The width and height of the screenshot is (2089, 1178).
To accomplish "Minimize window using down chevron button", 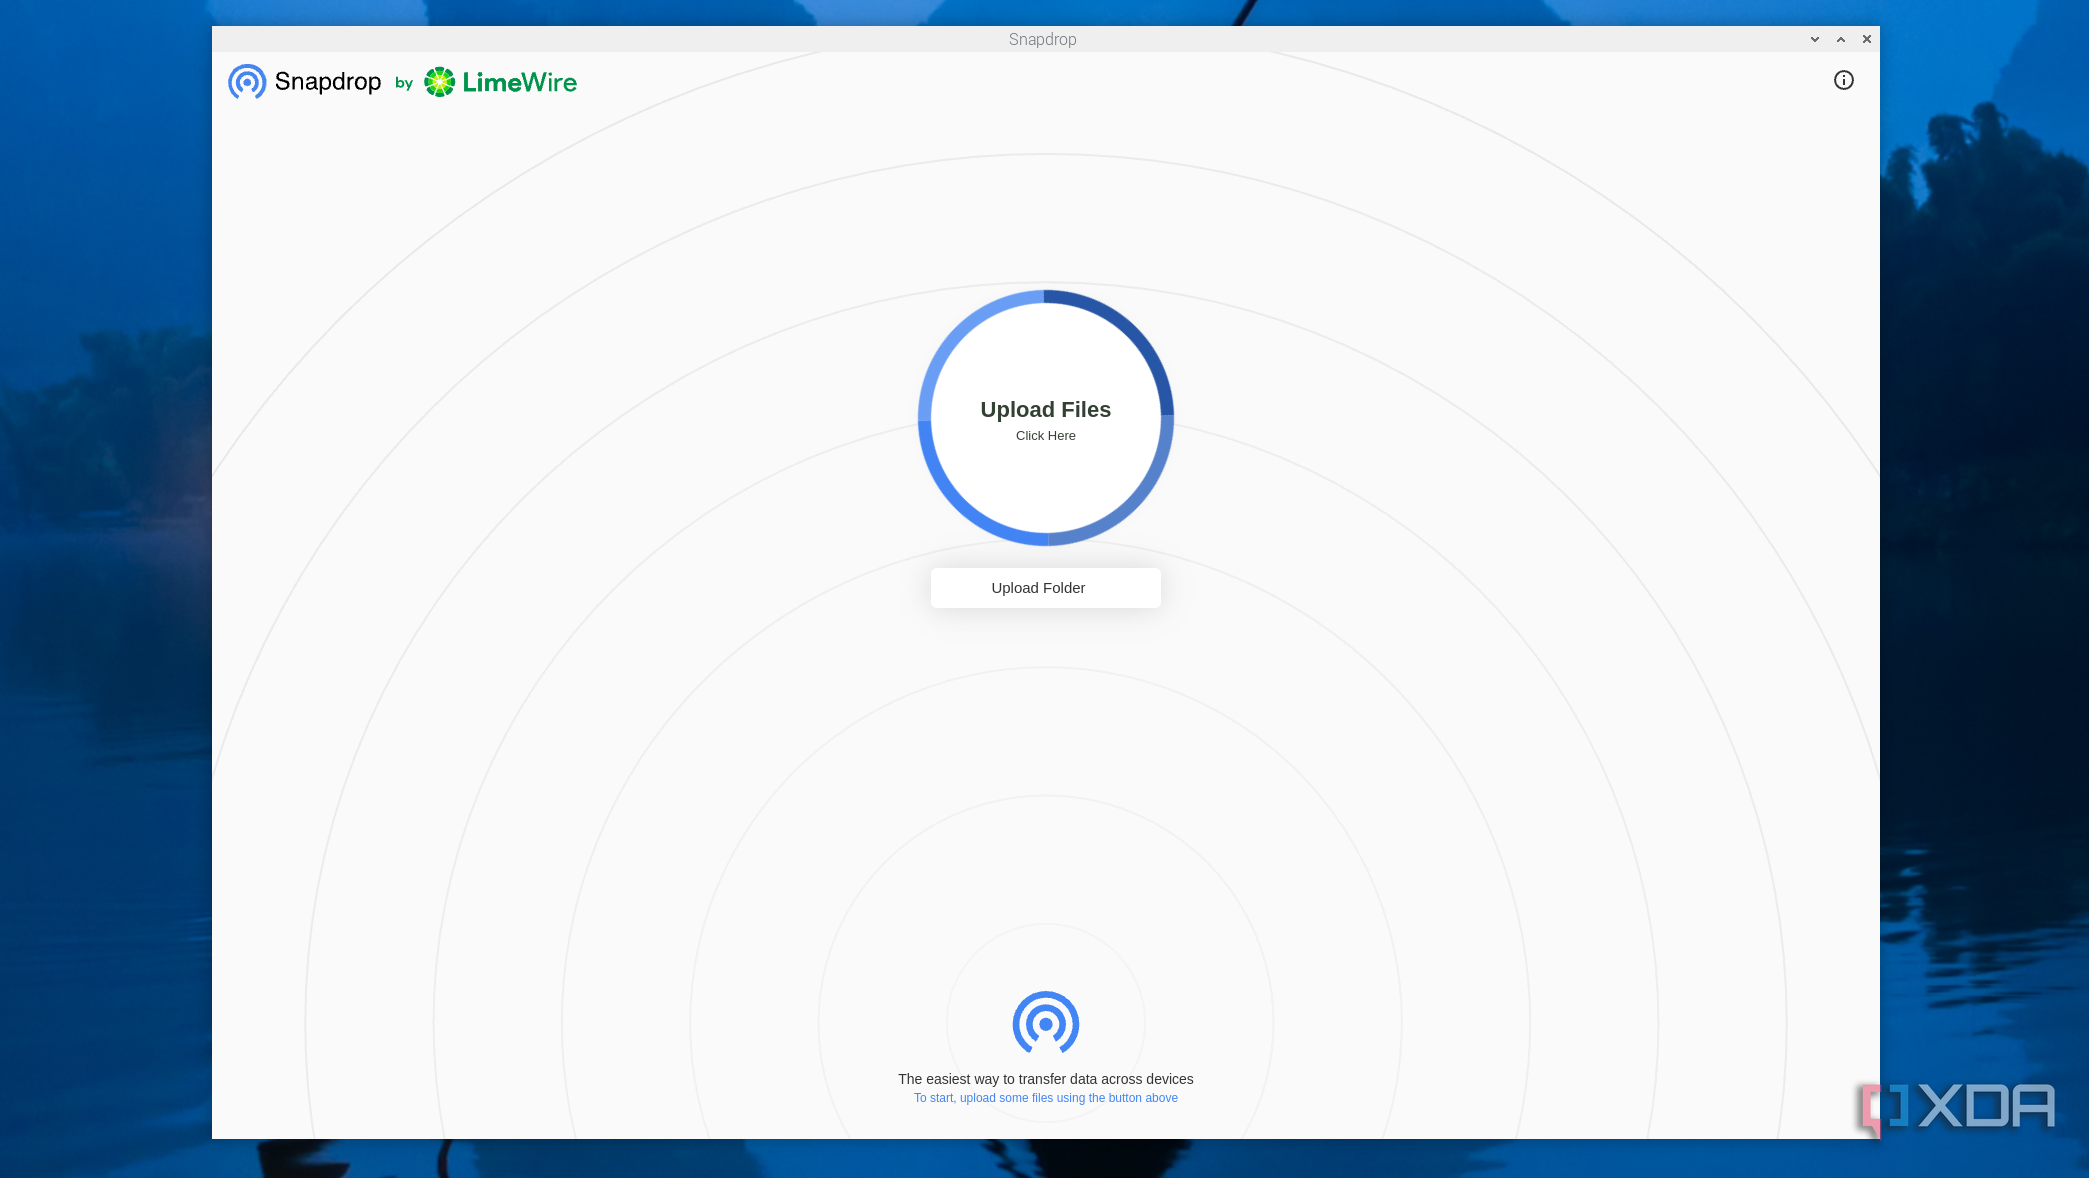I will click(x=1814, y=40).
